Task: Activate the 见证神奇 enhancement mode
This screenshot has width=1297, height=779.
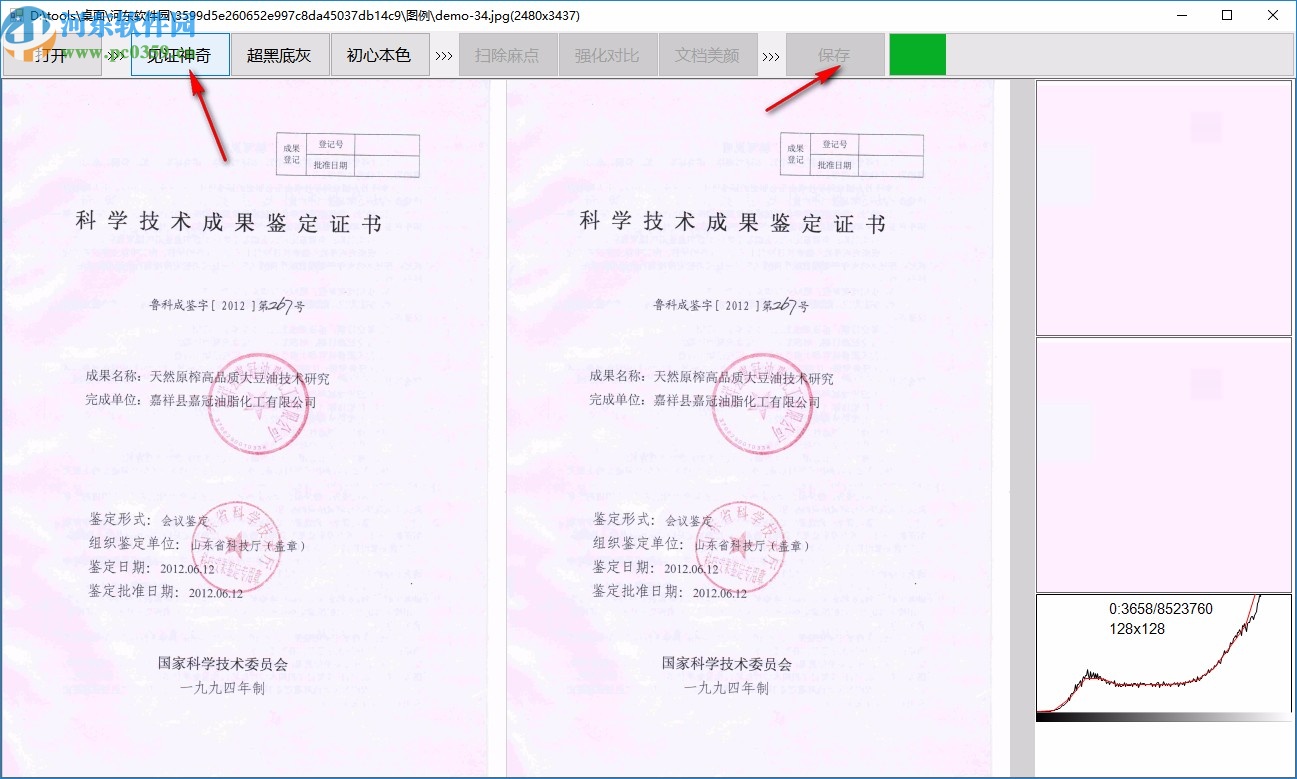Action: pos(181,55)
